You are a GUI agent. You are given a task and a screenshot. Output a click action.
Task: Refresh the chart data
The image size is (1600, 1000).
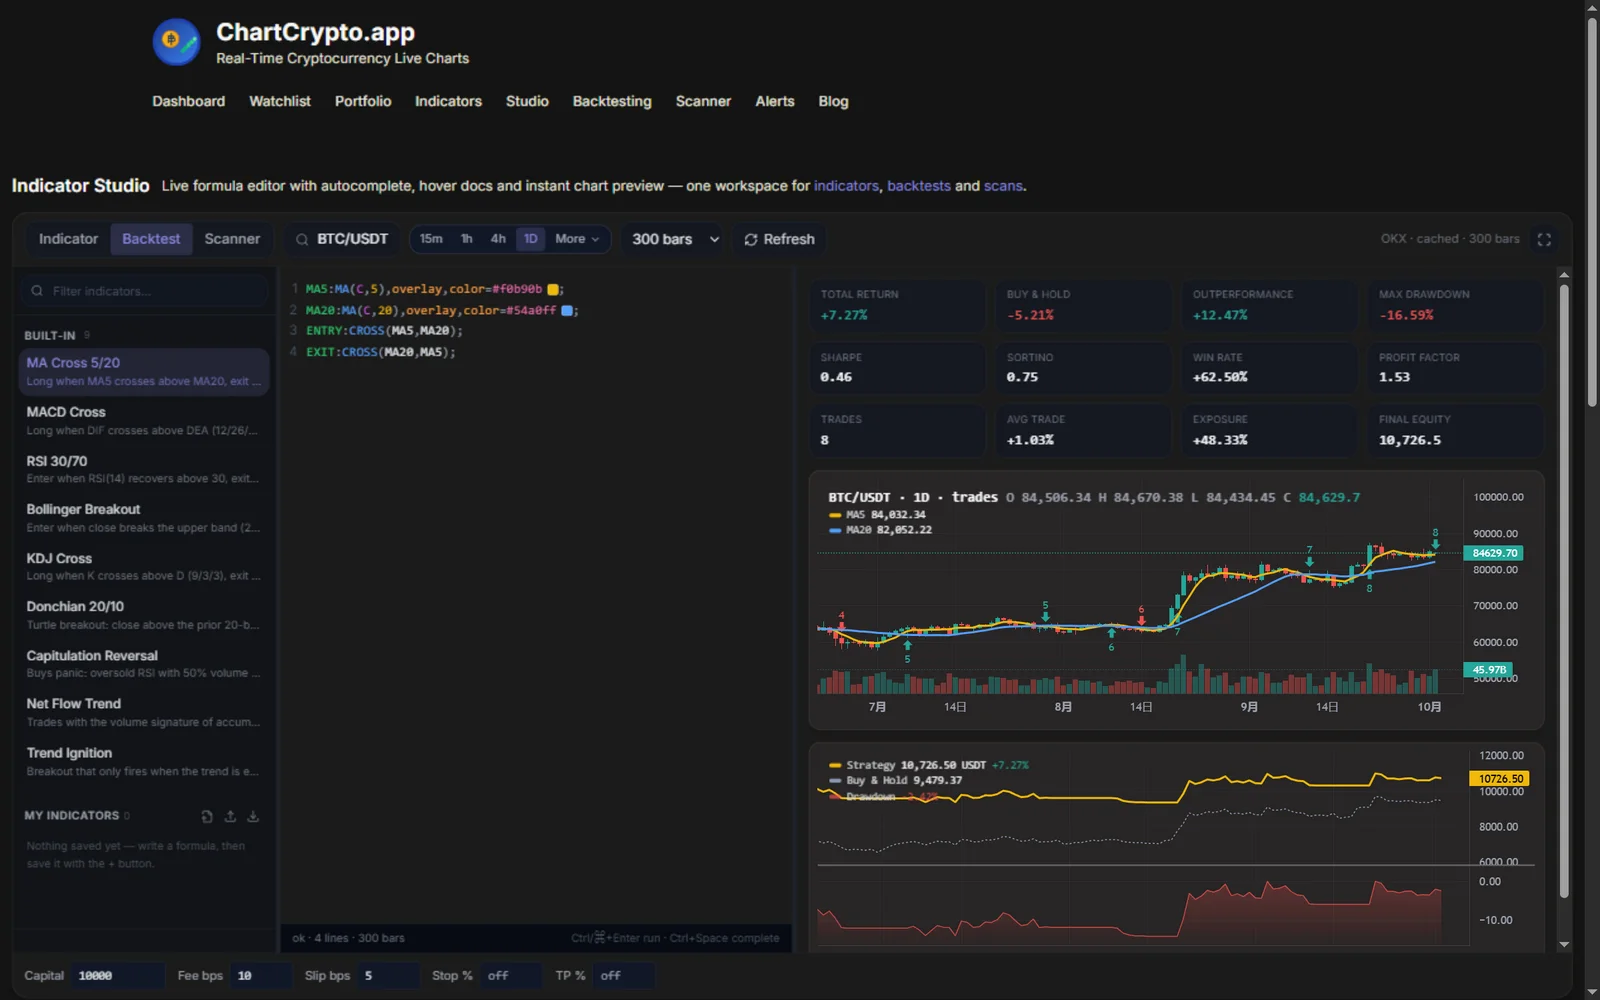tap(780, 239)
